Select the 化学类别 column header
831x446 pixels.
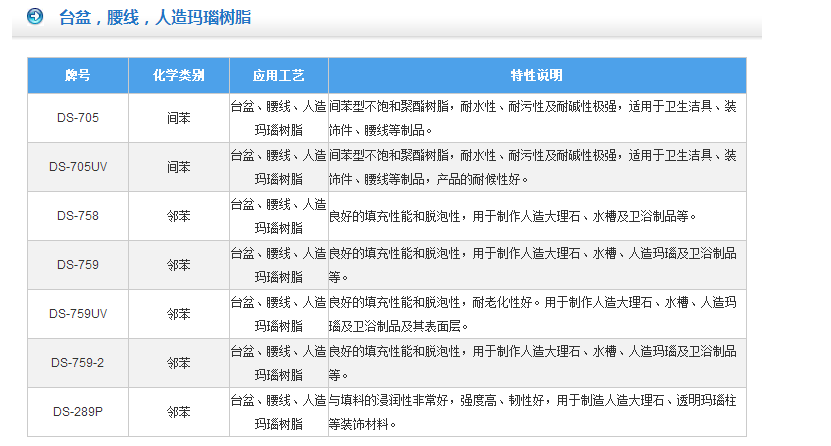point(178,75)
